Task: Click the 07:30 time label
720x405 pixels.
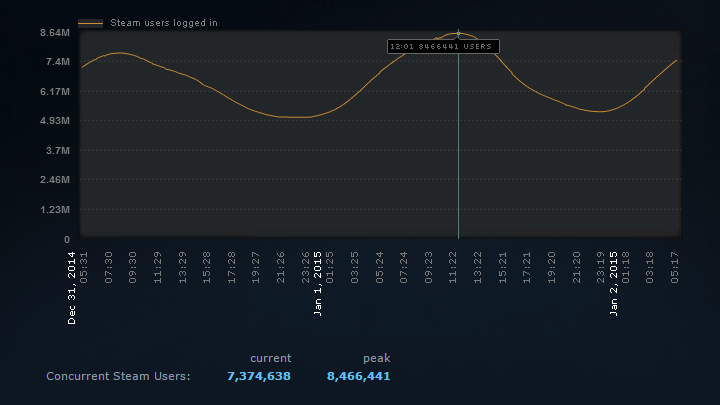Action: click(108, 267)
